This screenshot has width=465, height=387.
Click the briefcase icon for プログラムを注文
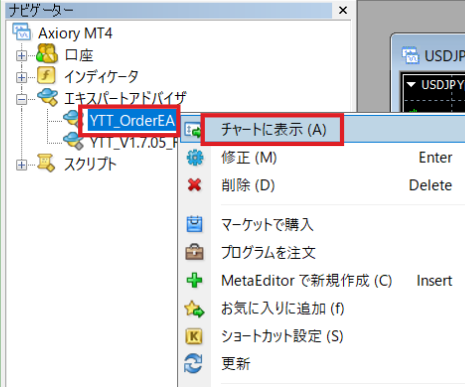click(194, 252)
